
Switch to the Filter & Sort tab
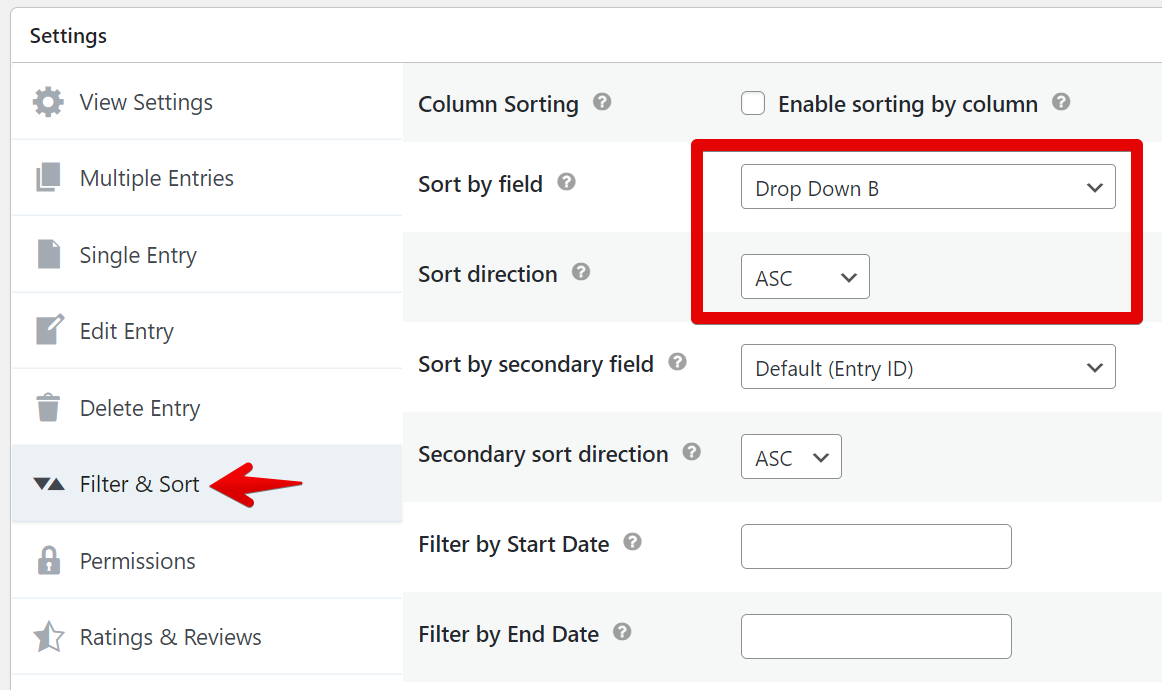pyautogui.click(x=140, y=484)
